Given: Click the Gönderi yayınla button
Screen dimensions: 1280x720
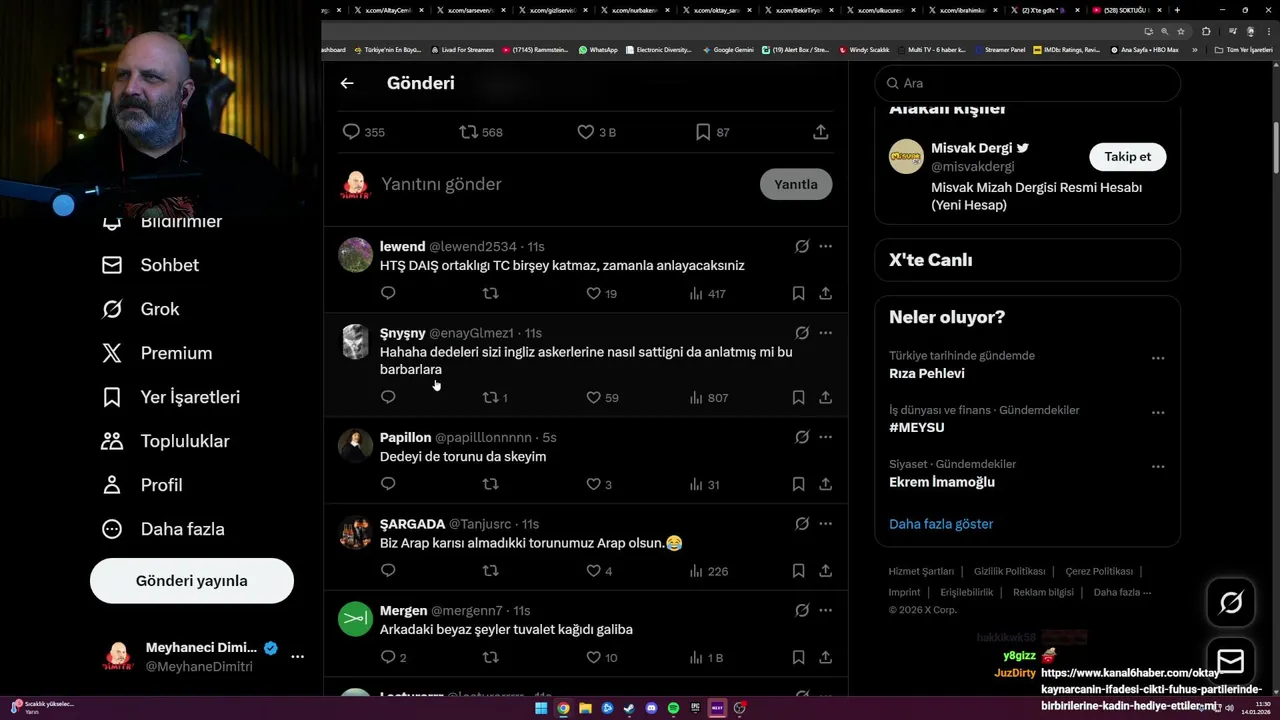Looking at the screenshot, I should [192, 581].
